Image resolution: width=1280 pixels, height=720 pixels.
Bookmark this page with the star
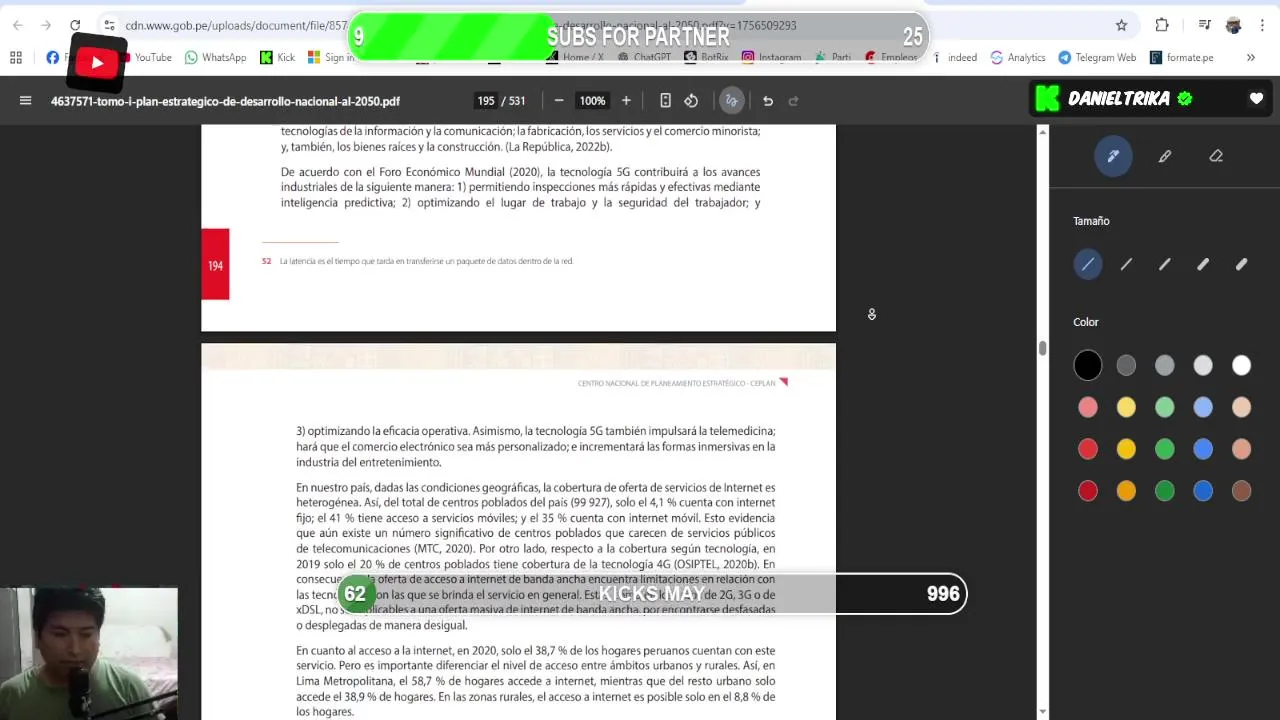[1121, 25]
